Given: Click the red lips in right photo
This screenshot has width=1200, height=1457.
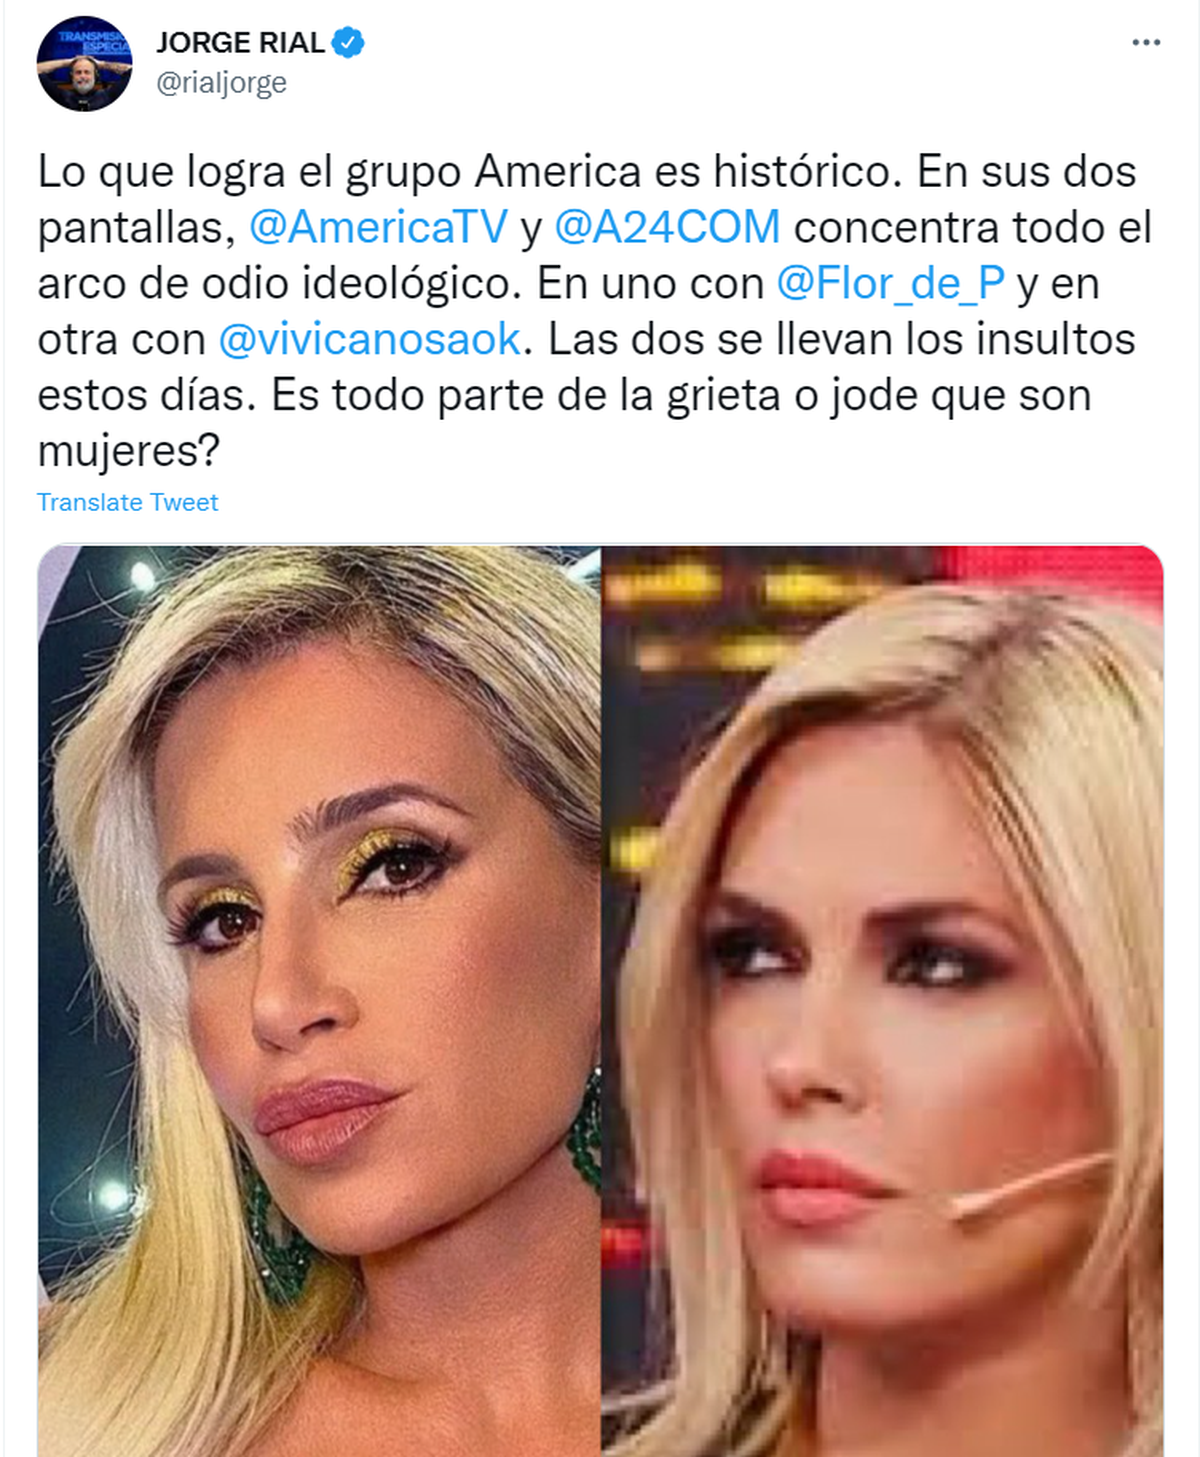Looking at the screenshot, I should [x=815, y=1188].
